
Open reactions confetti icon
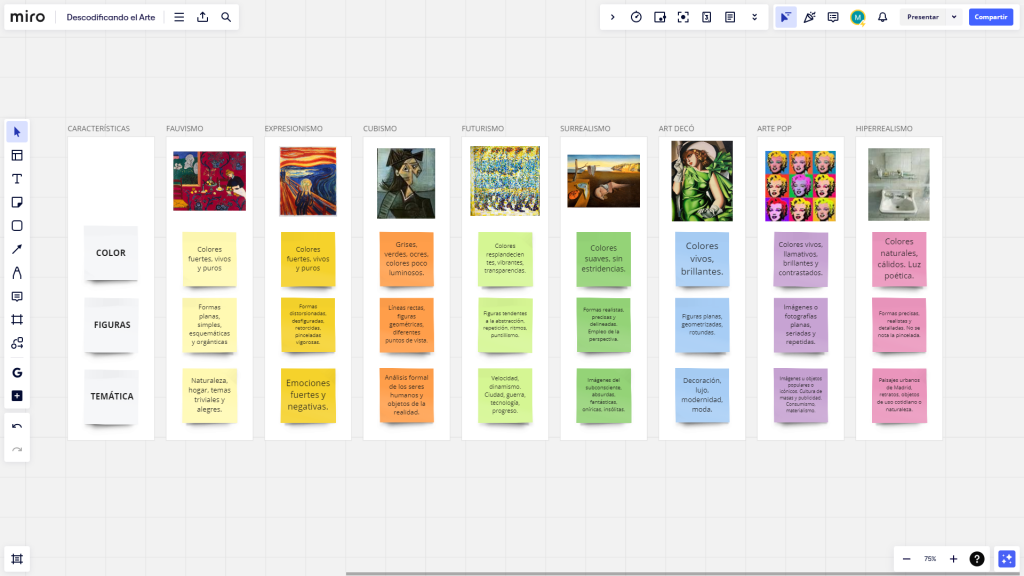tap(809, 17)
